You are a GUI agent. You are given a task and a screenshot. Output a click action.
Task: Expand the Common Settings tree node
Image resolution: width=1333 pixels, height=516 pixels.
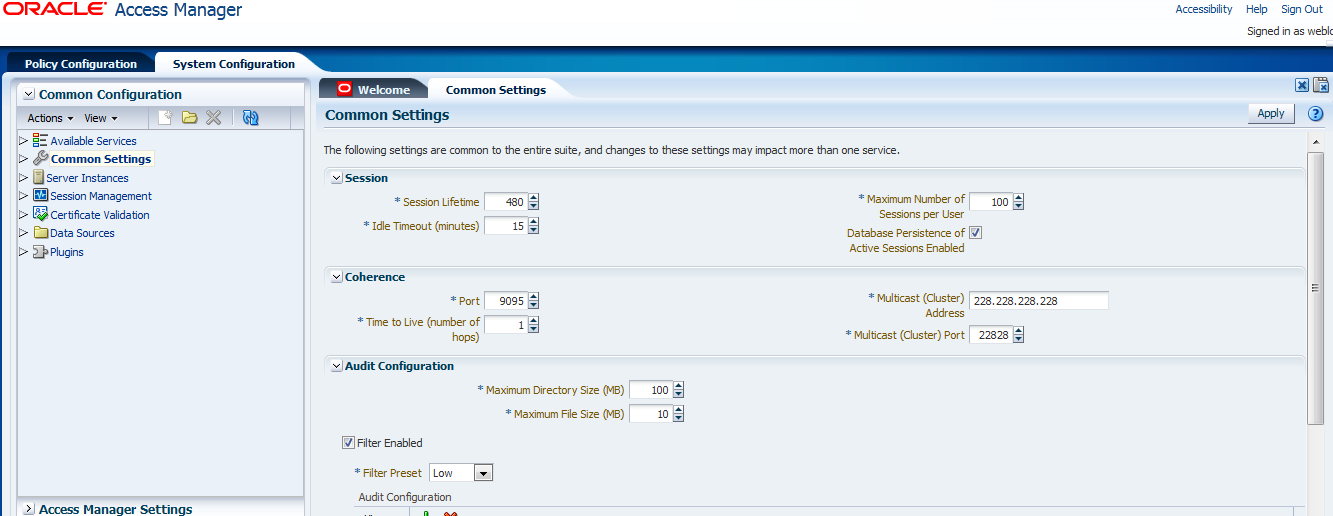pyautogui.click(x=23, y=159)
